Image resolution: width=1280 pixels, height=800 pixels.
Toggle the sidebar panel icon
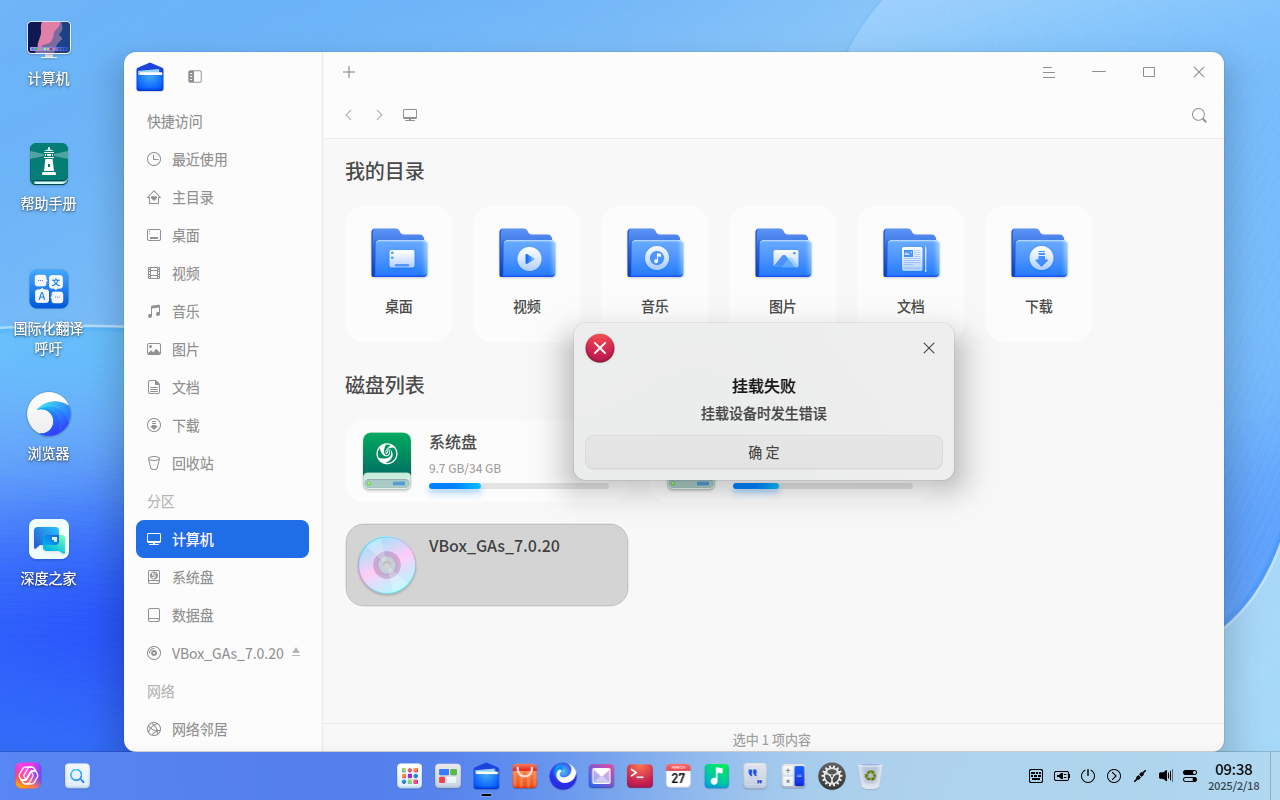tap(195, 76)
